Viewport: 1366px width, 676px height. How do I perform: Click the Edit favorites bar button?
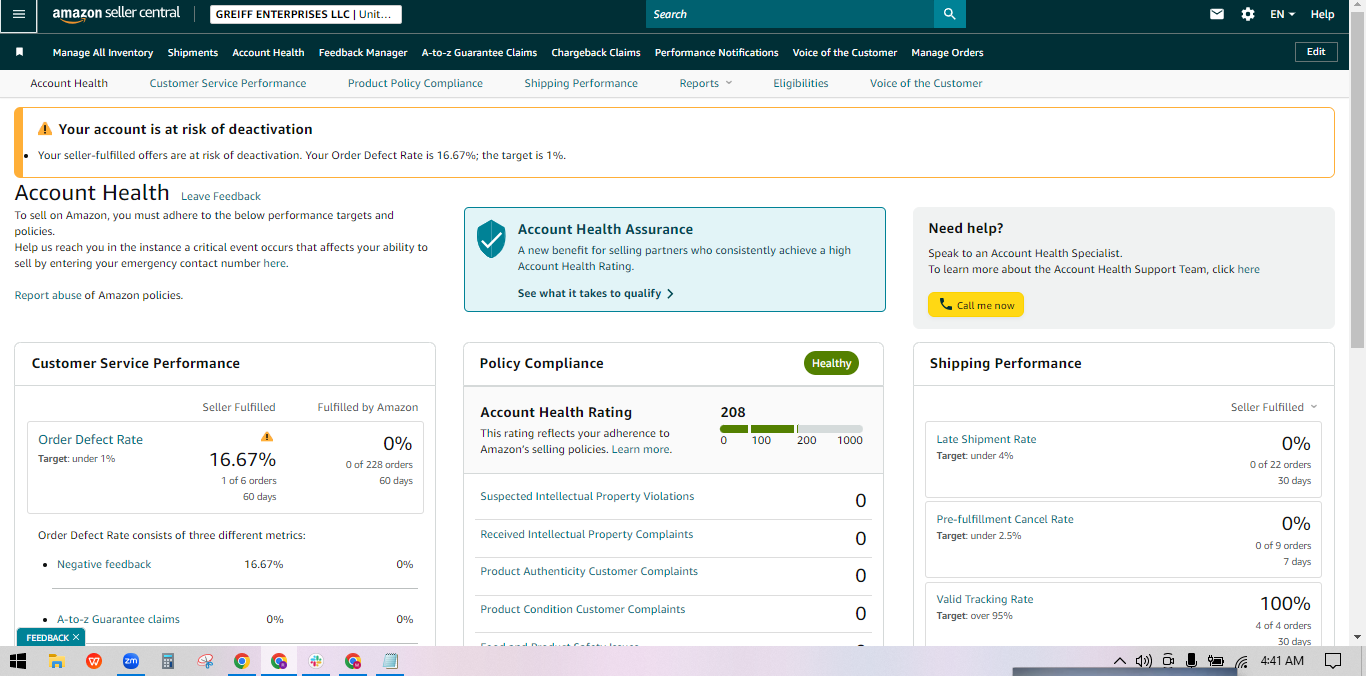1316,52
